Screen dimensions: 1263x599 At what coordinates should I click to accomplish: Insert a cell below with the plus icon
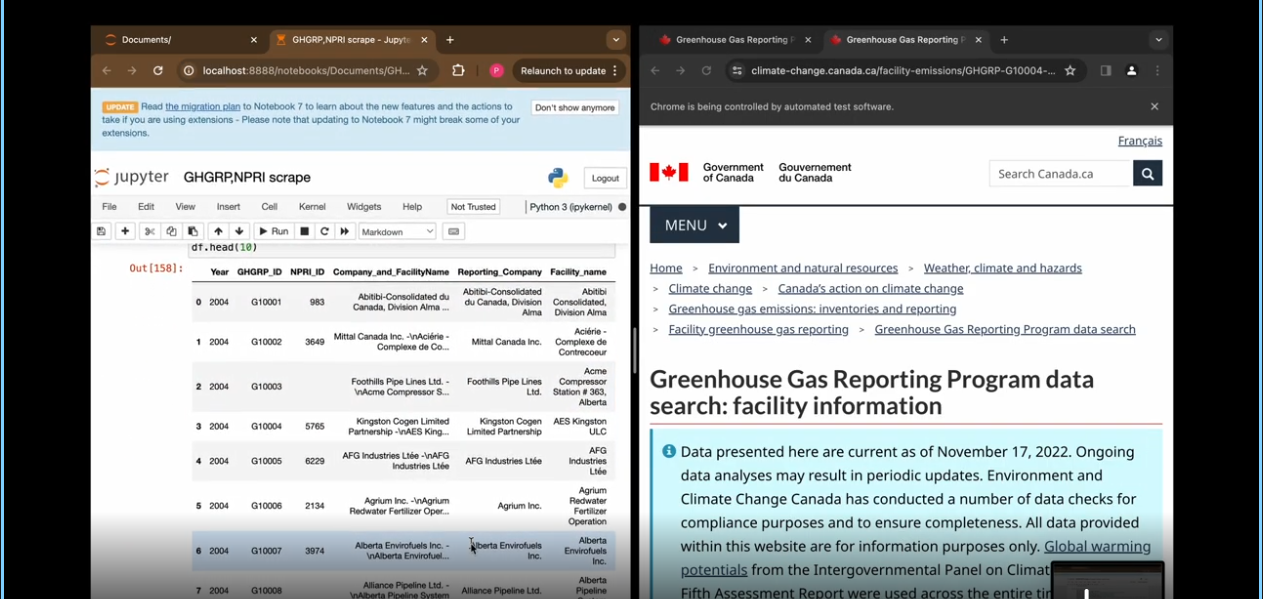pos(125,231)
